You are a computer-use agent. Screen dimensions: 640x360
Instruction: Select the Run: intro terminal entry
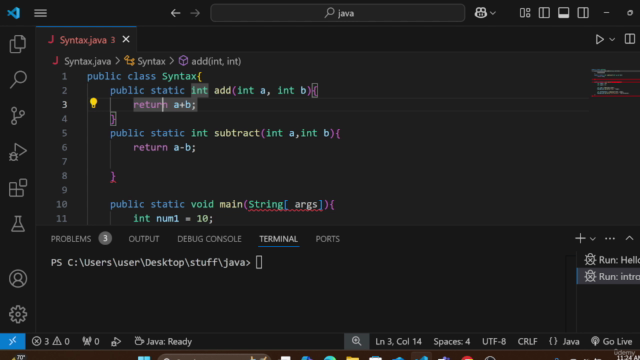pyautogui.click(x=609, y=276)
